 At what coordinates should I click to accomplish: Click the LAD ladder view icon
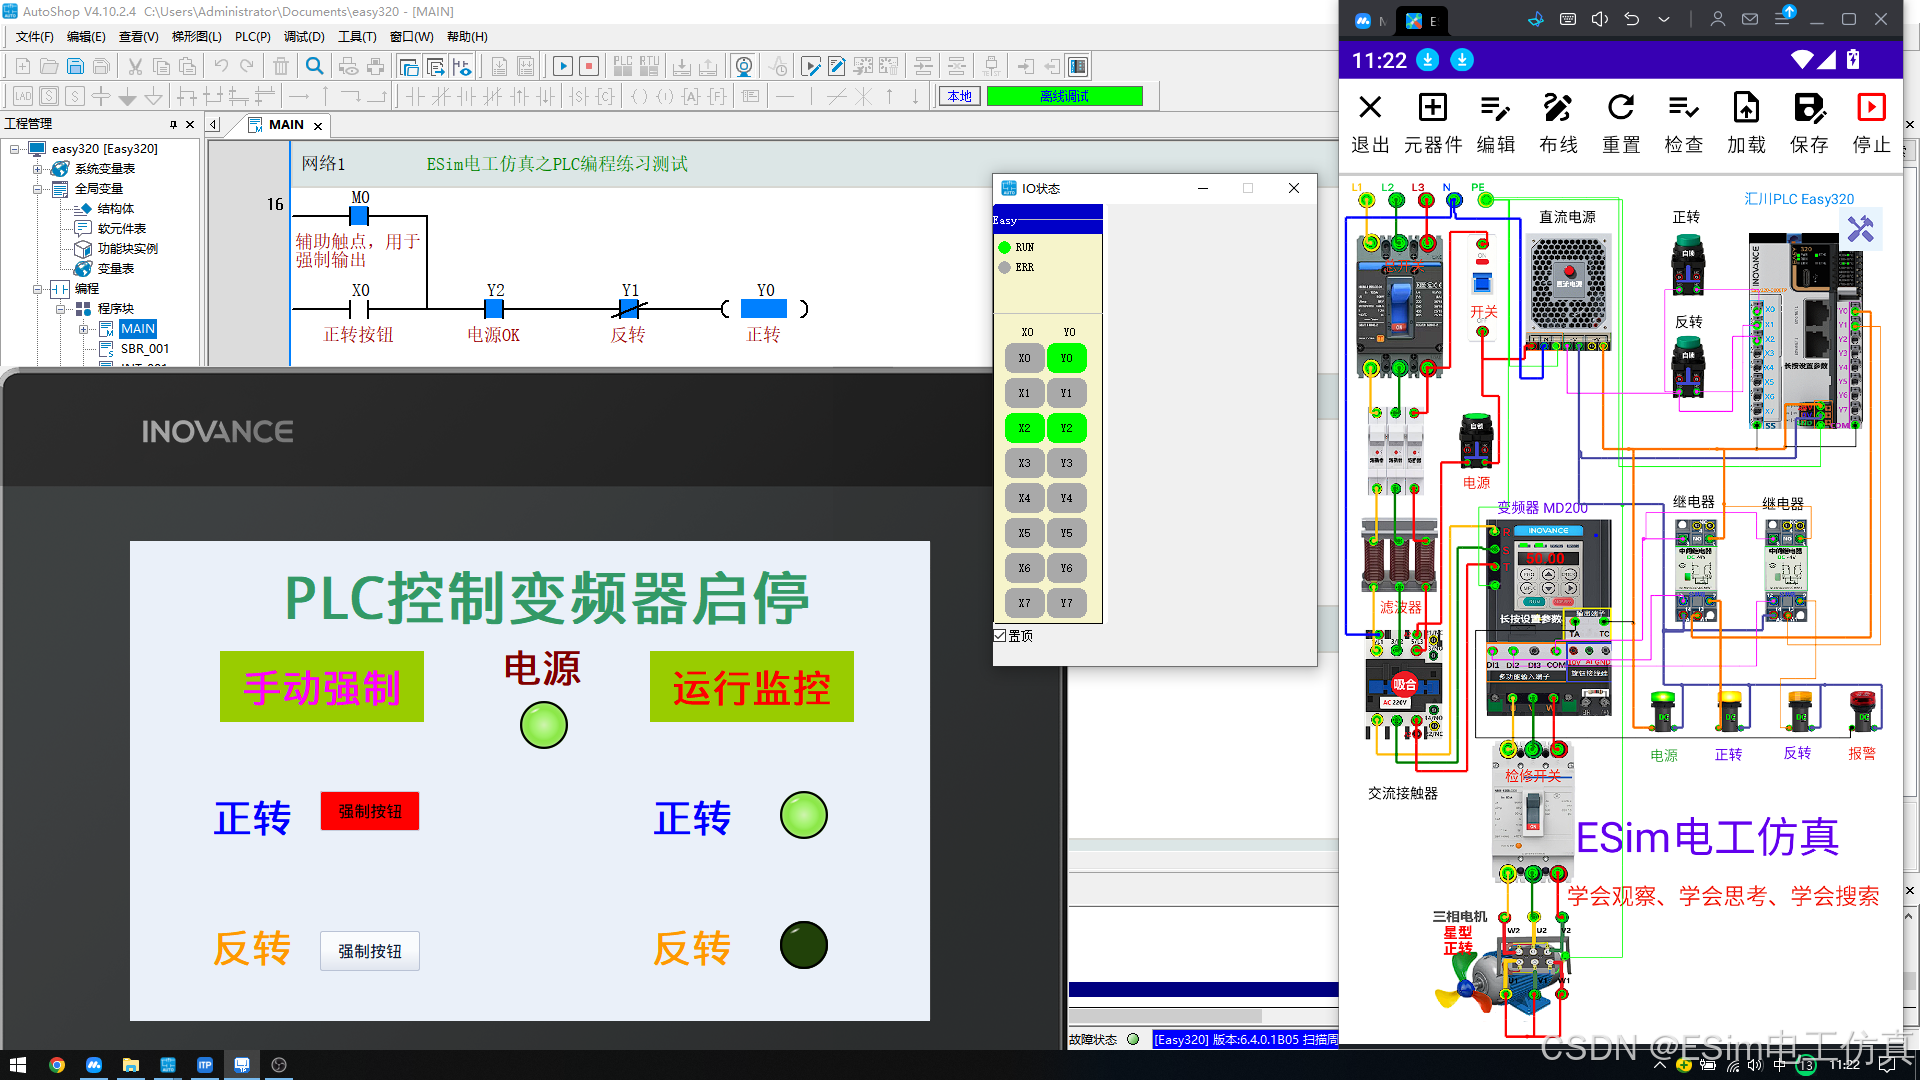[23, 96]
